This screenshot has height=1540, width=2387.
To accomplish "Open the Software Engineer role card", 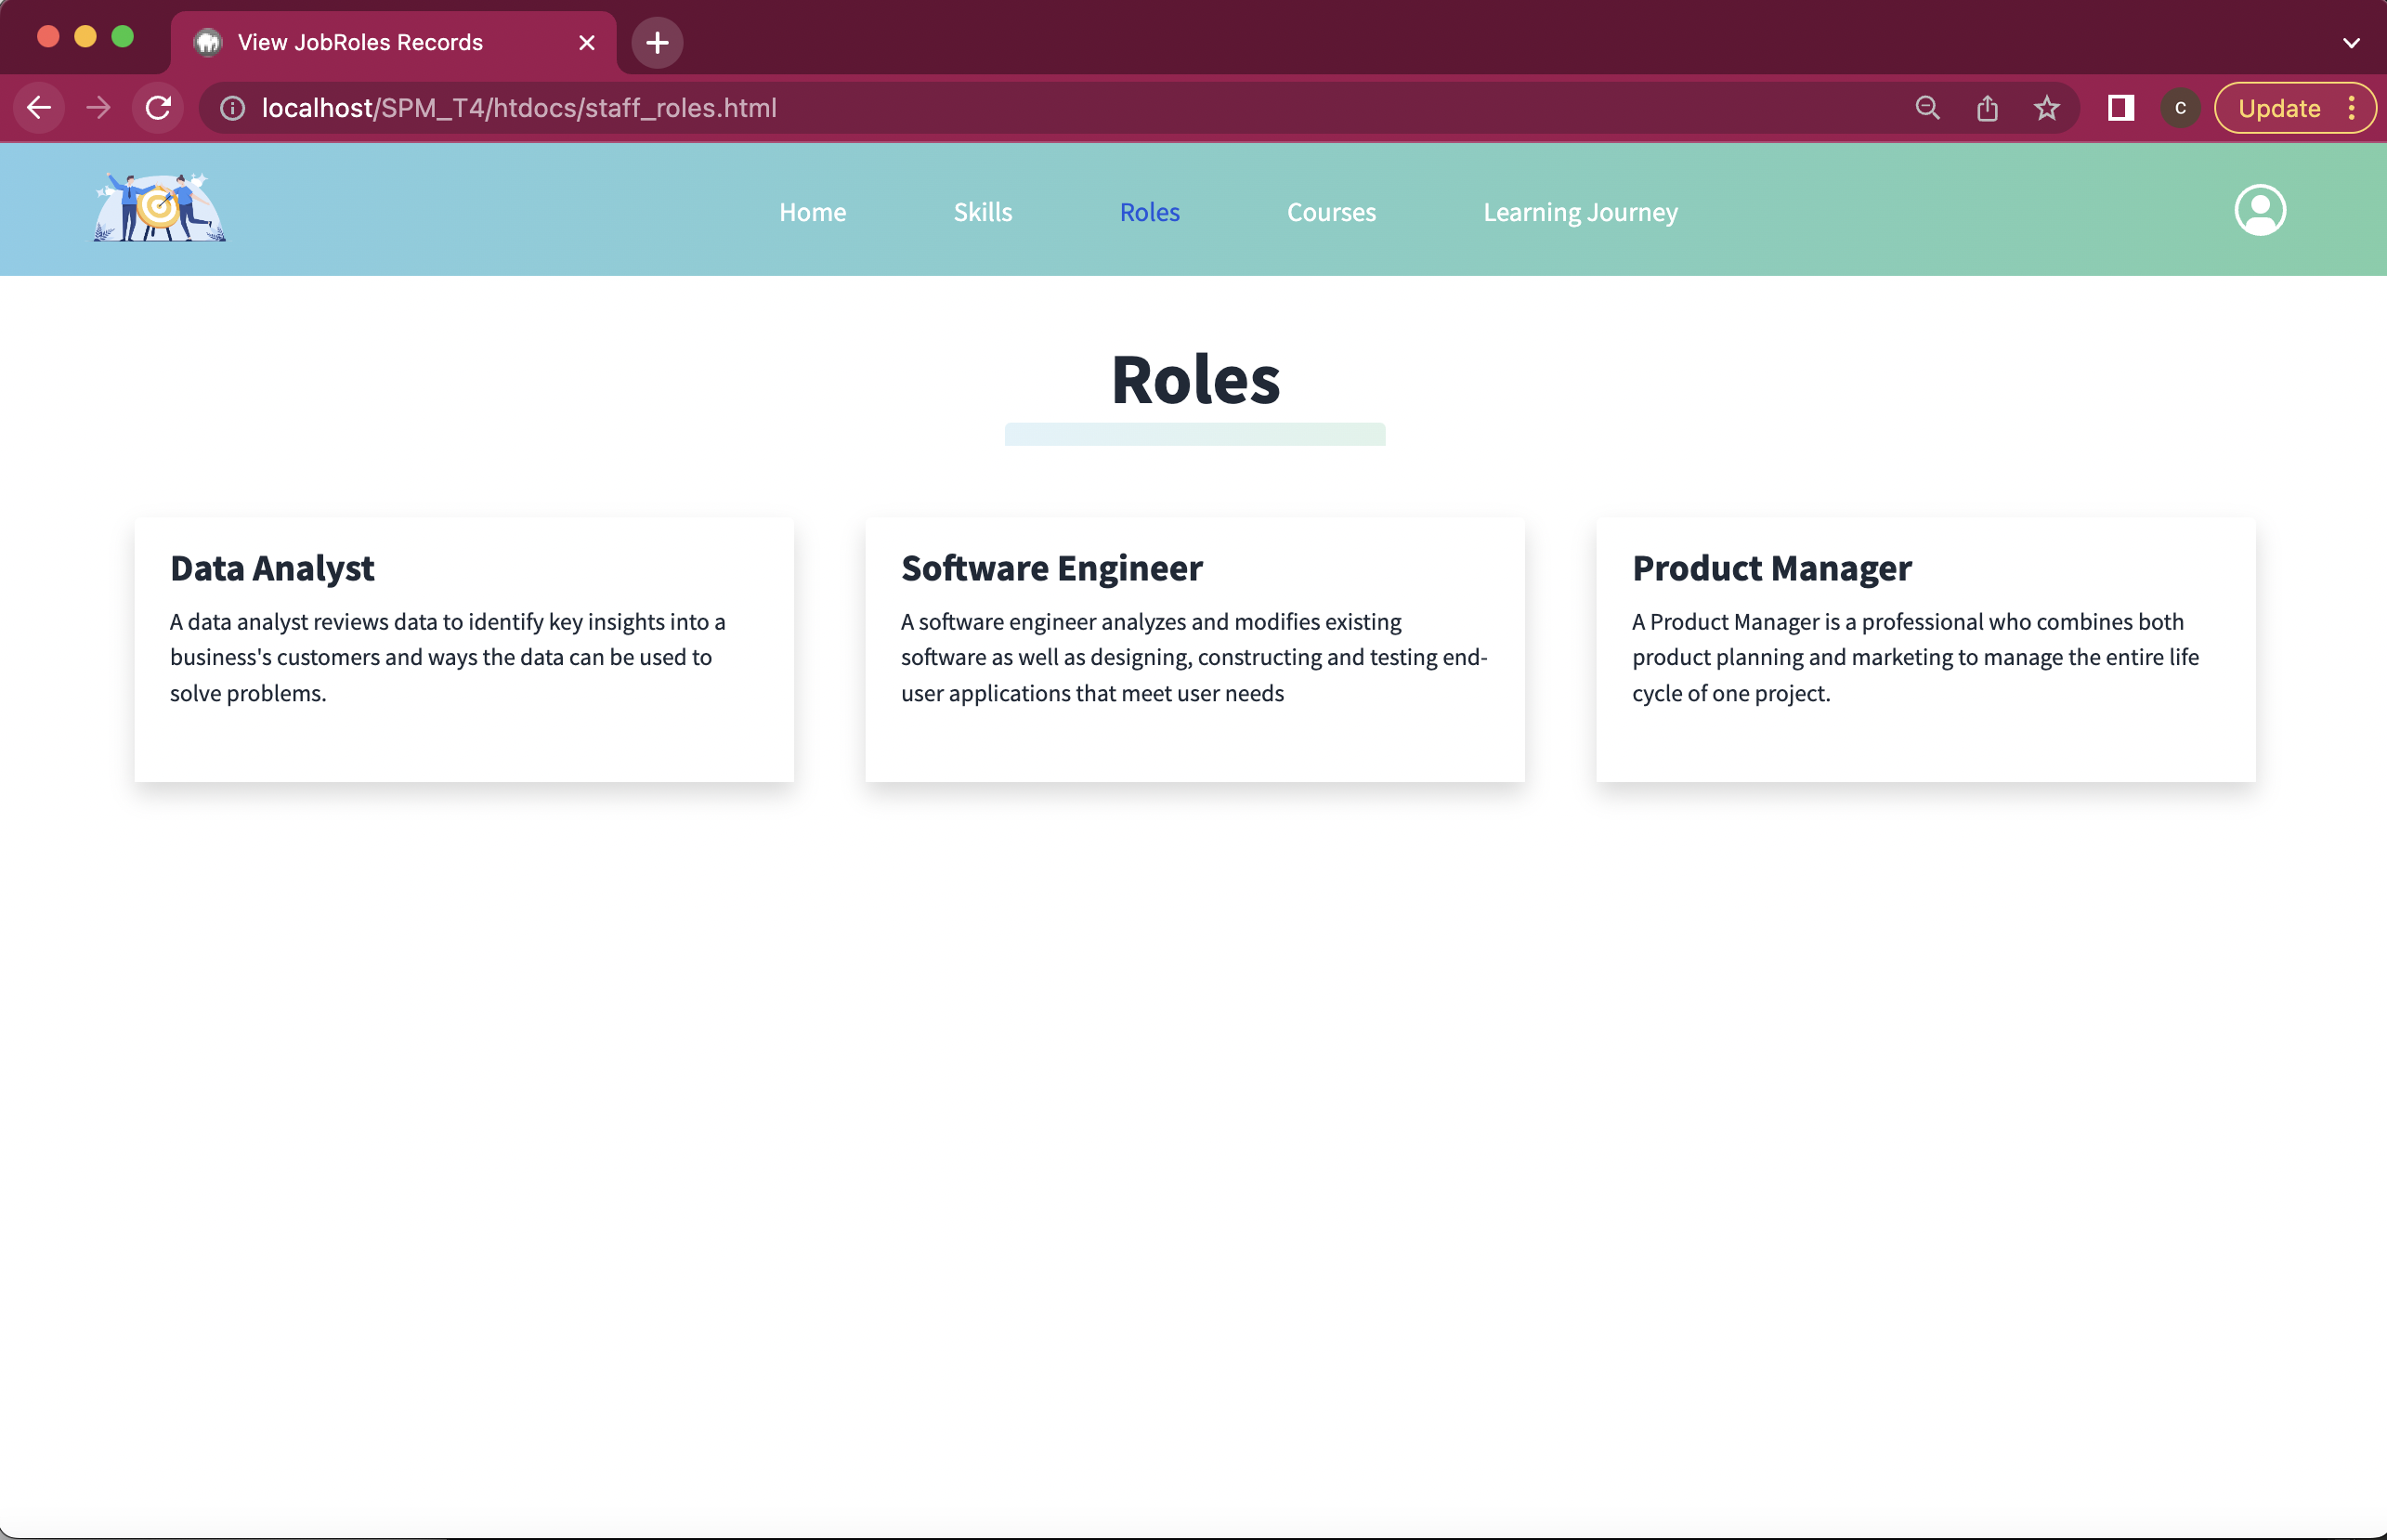I will coord(1195,649).
